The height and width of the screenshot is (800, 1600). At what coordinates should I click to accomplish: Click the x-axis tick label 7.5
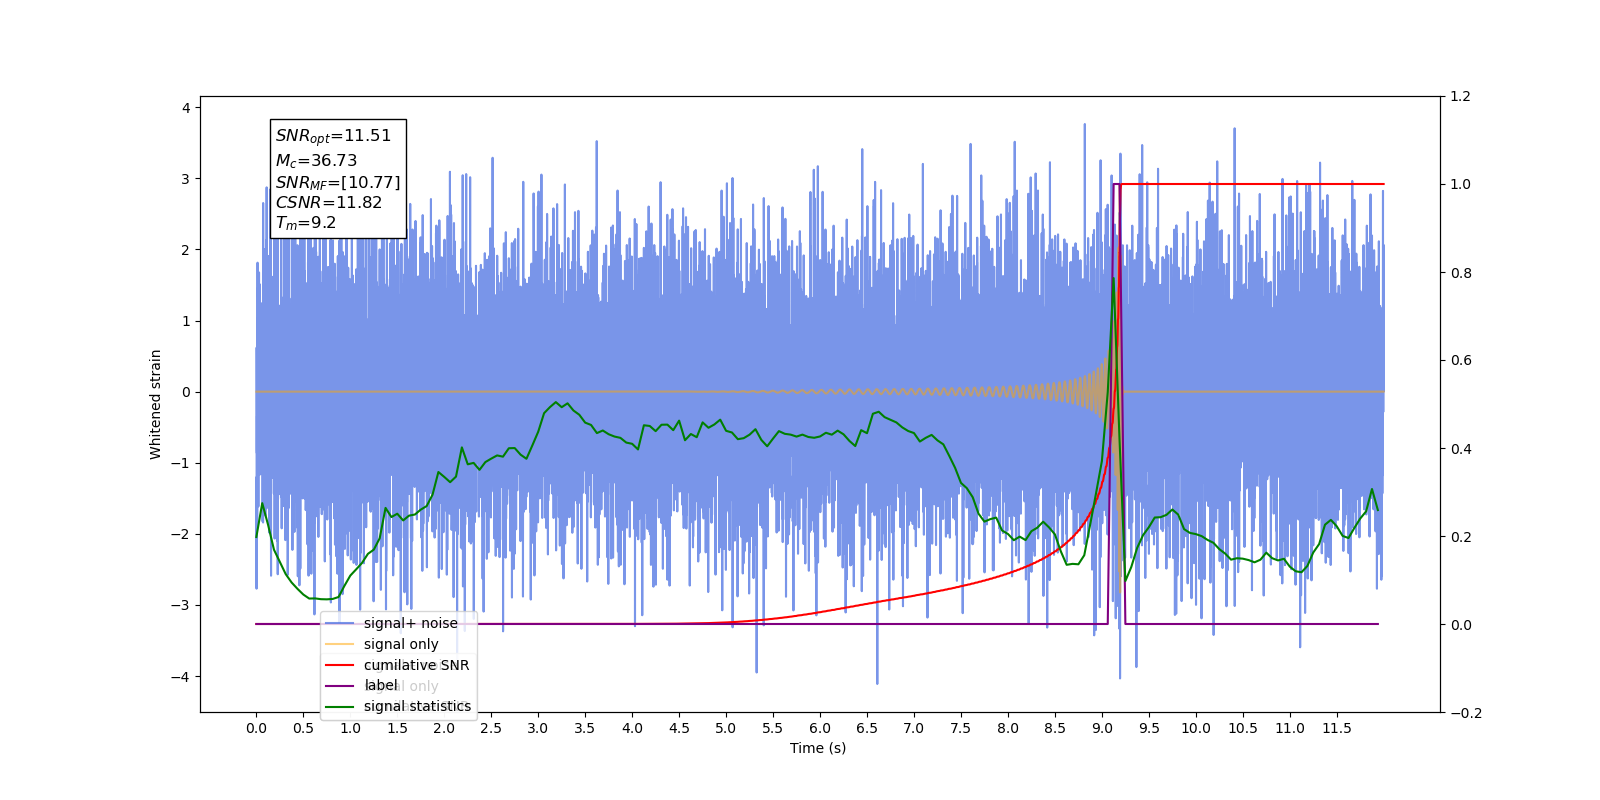[x=961, y=728]
